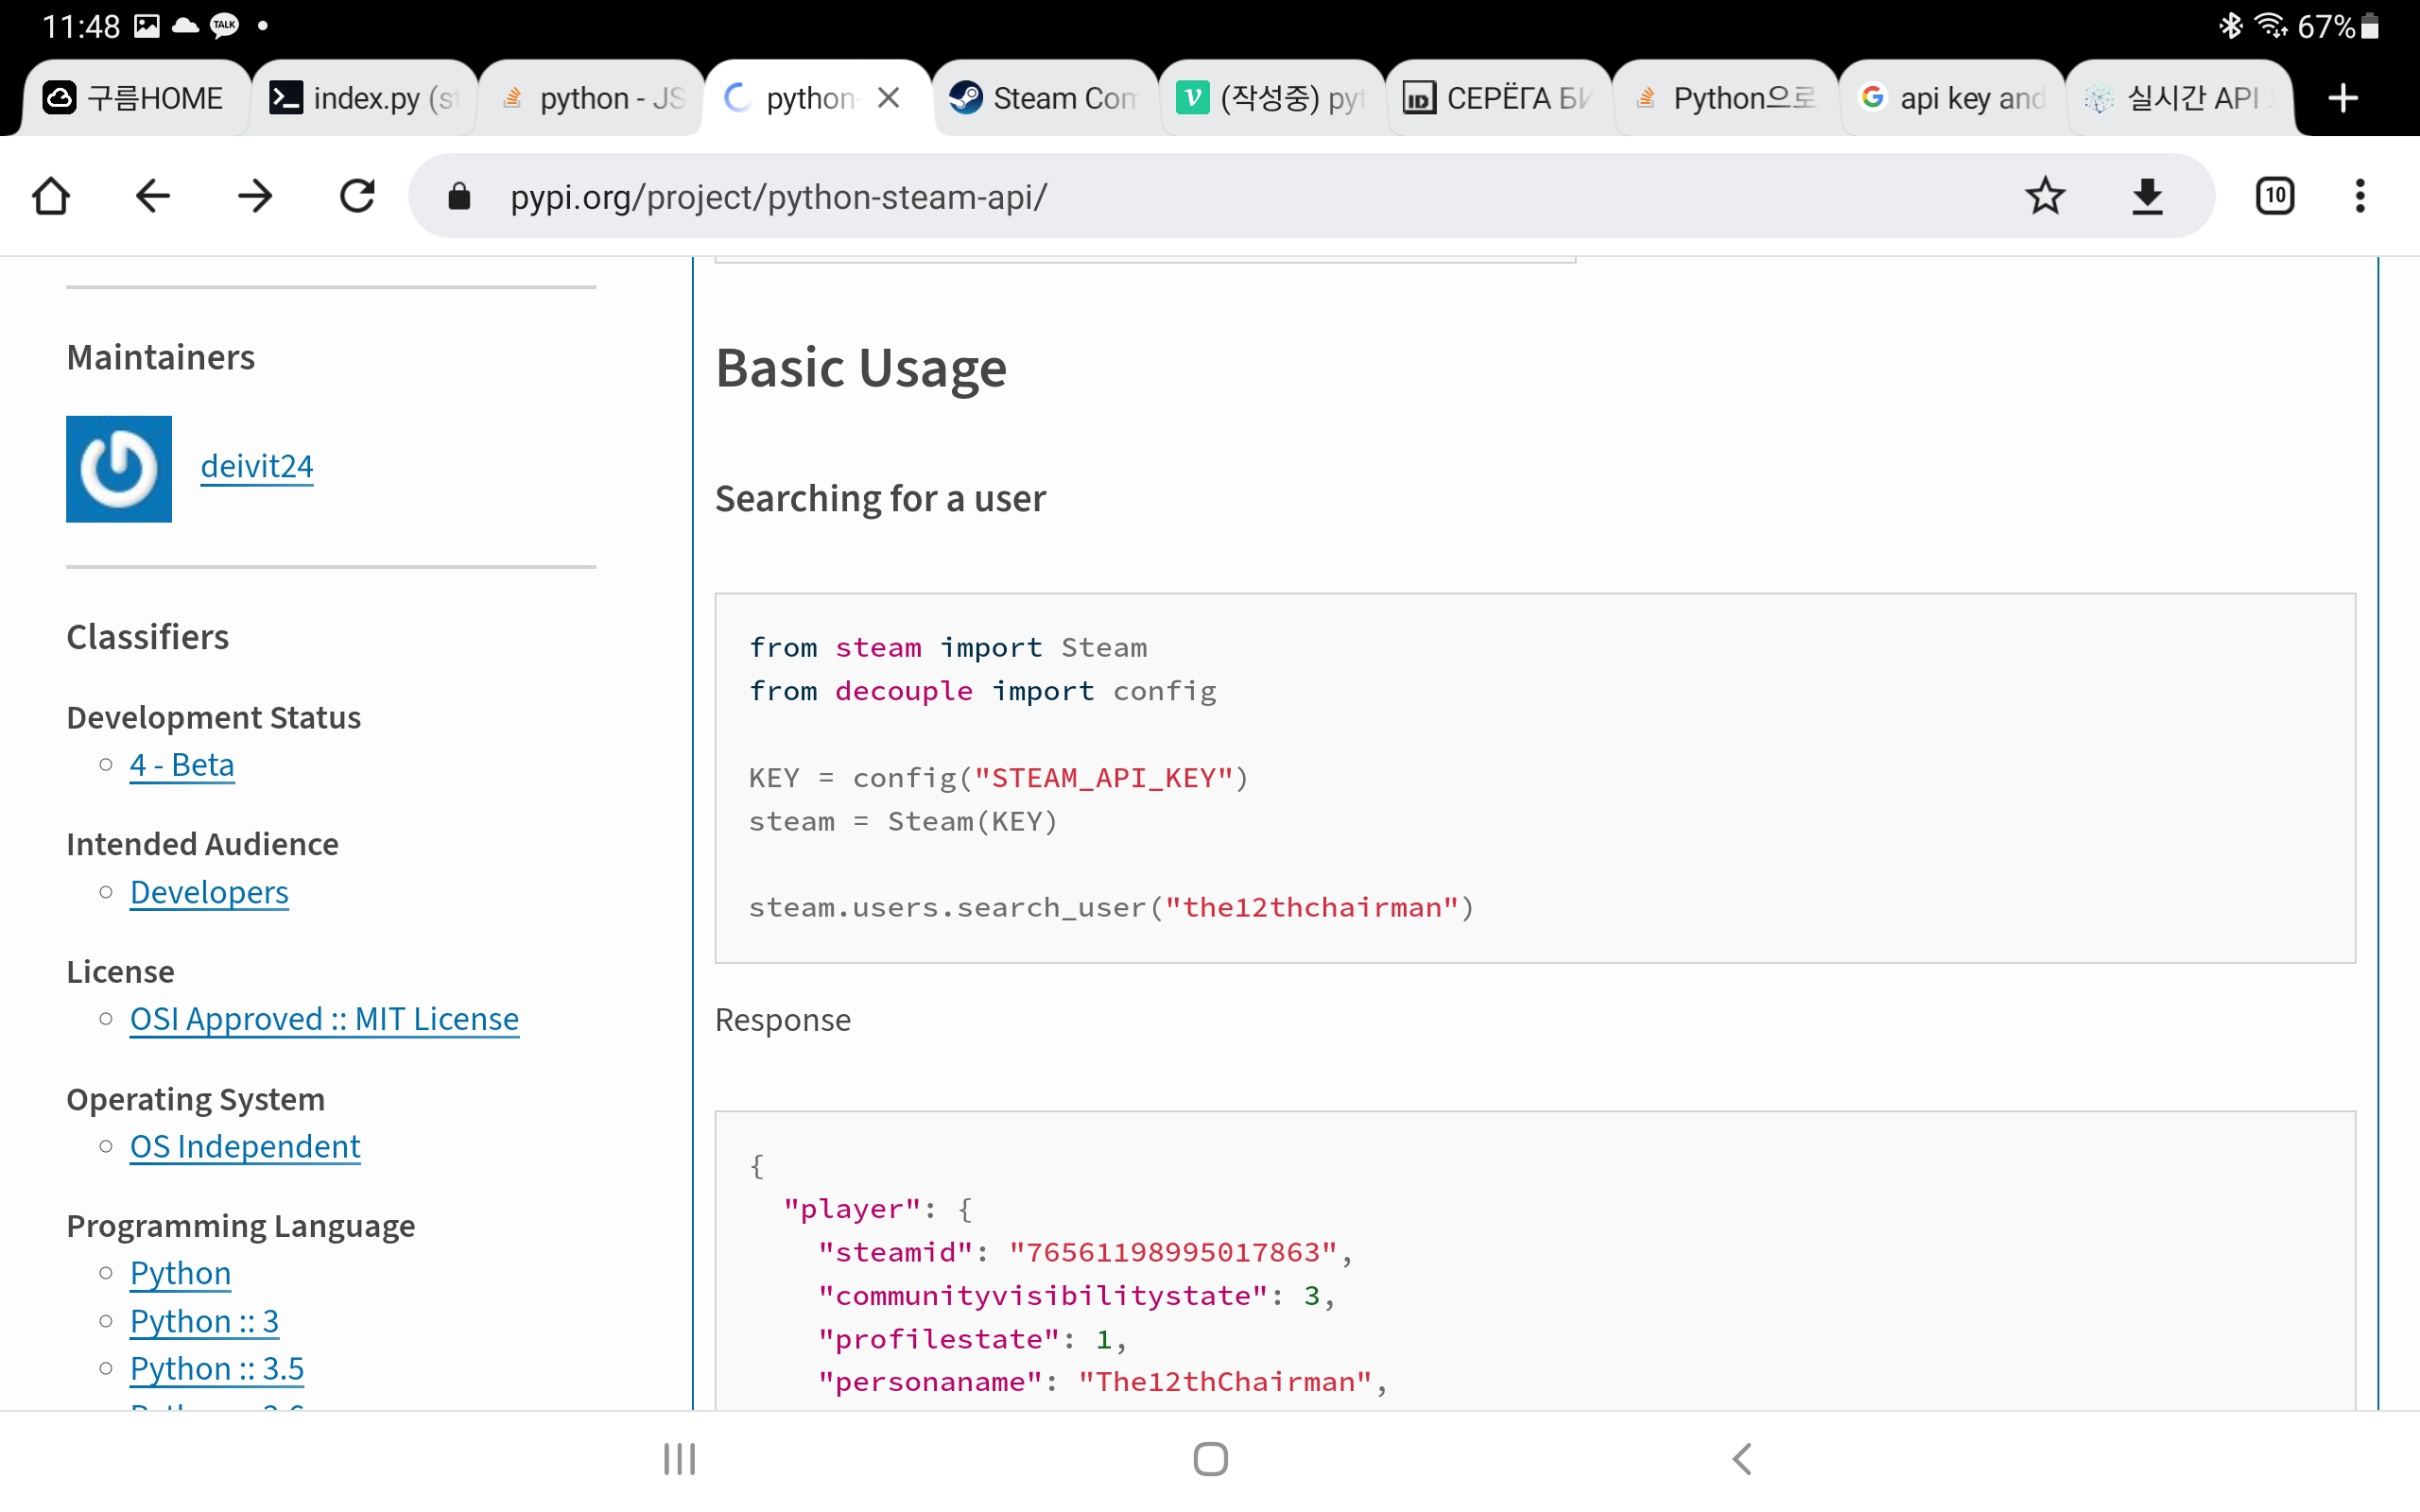Tap the Classifiers sidebar heading
2420x1512 pixels.
tap(148, 637)
